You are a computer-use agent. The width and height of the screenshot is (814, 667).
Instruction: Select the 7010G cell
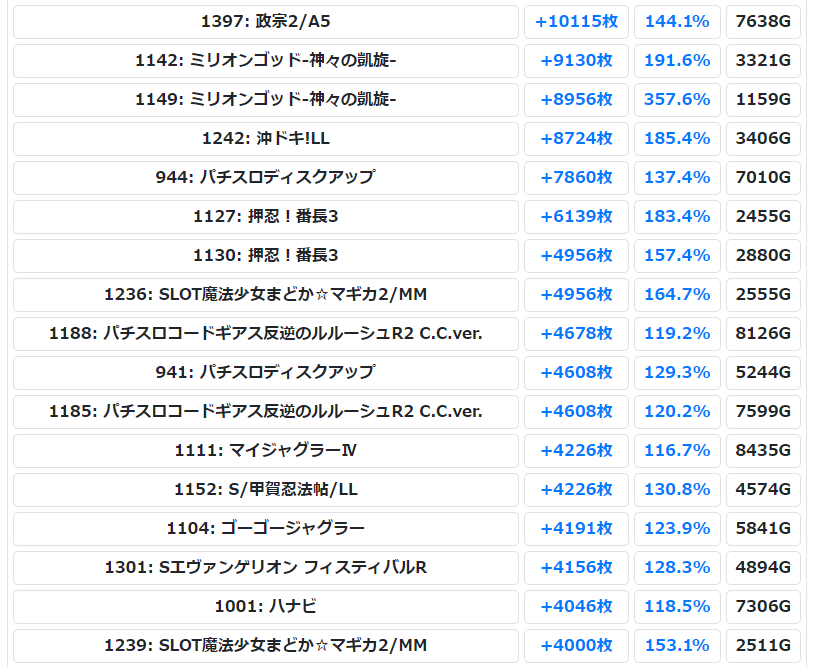tap(763, 178)
